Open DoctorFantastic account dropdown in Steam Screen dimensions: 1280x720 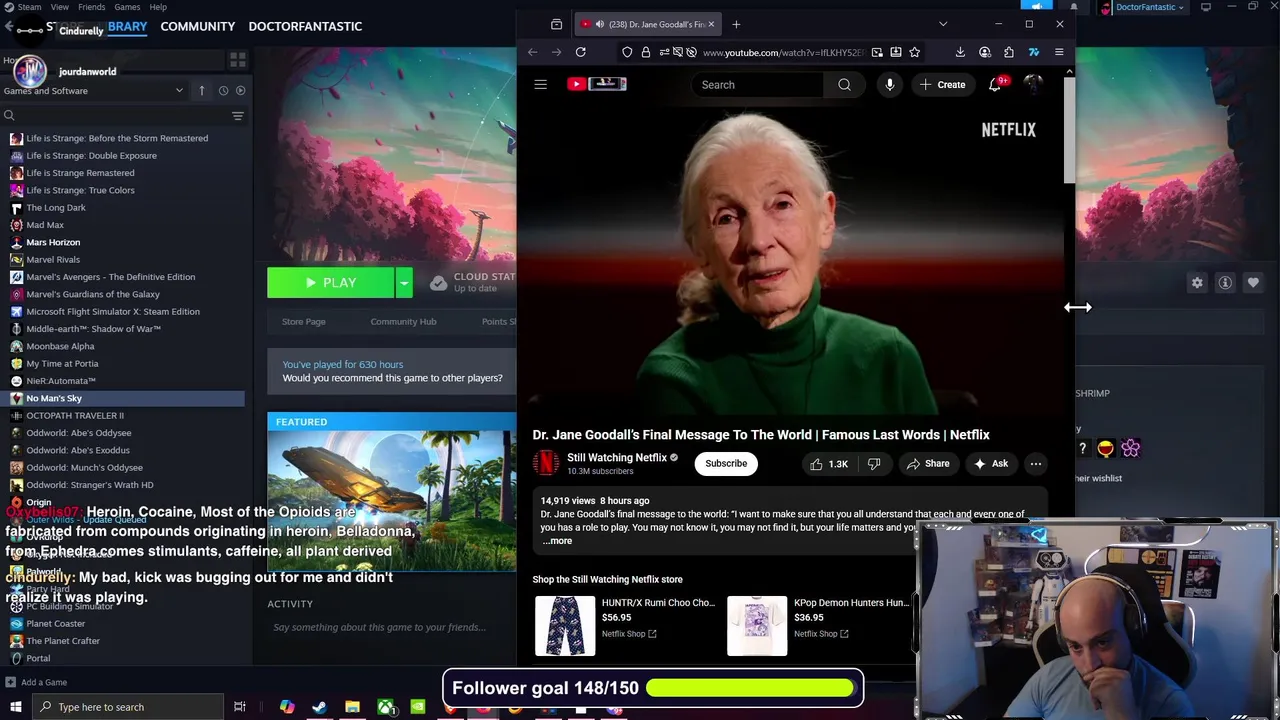[1150, 7]
